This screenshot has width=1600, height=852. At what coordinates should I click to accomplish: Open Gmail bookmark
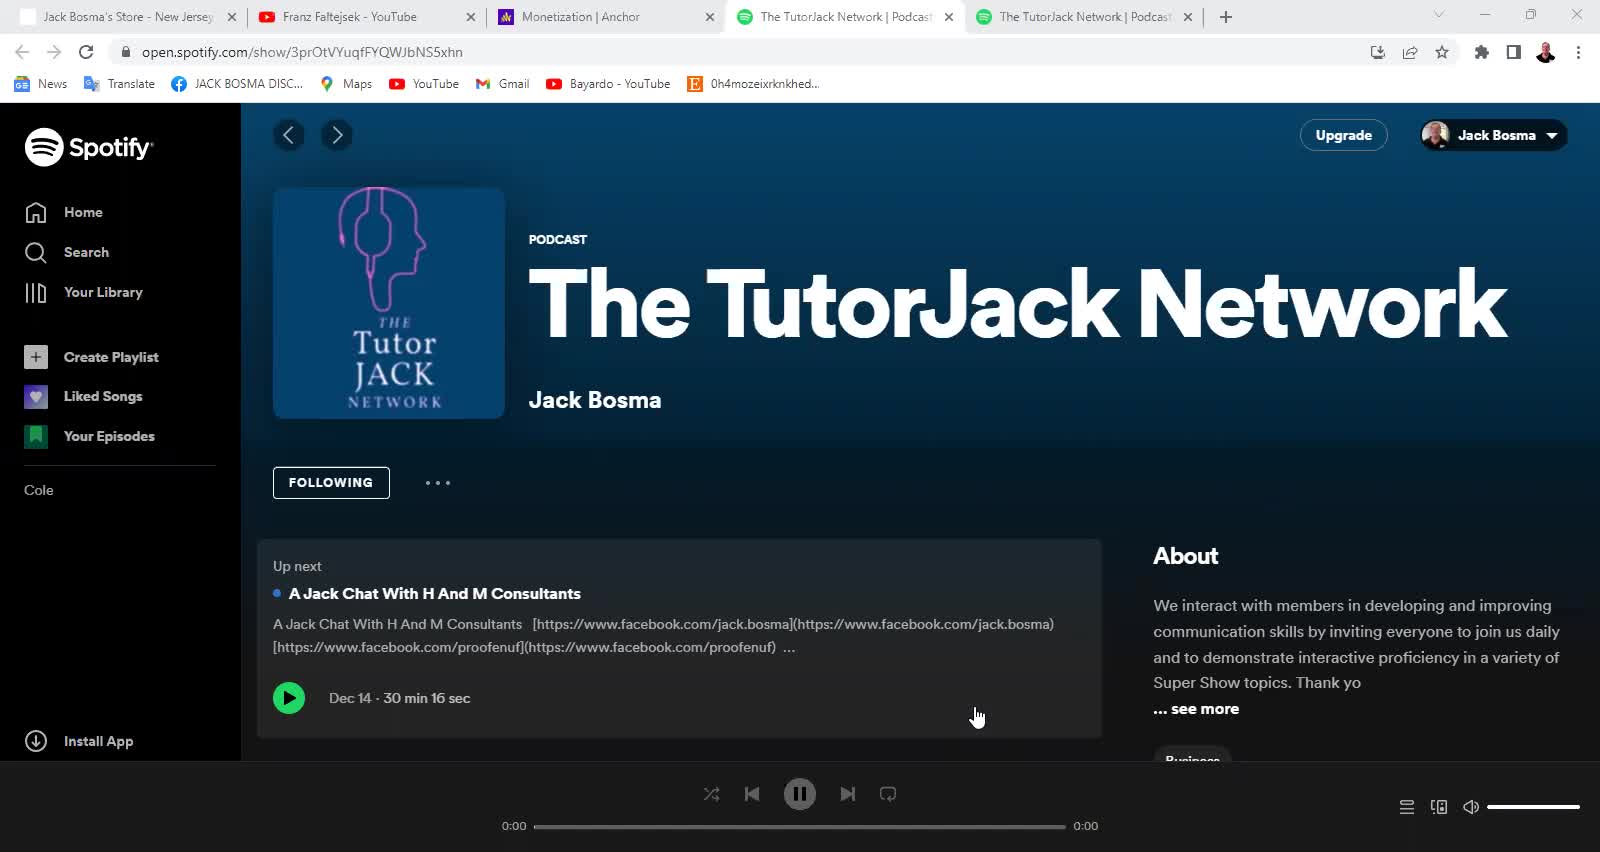pyautogui.click(x=502, y=84)
